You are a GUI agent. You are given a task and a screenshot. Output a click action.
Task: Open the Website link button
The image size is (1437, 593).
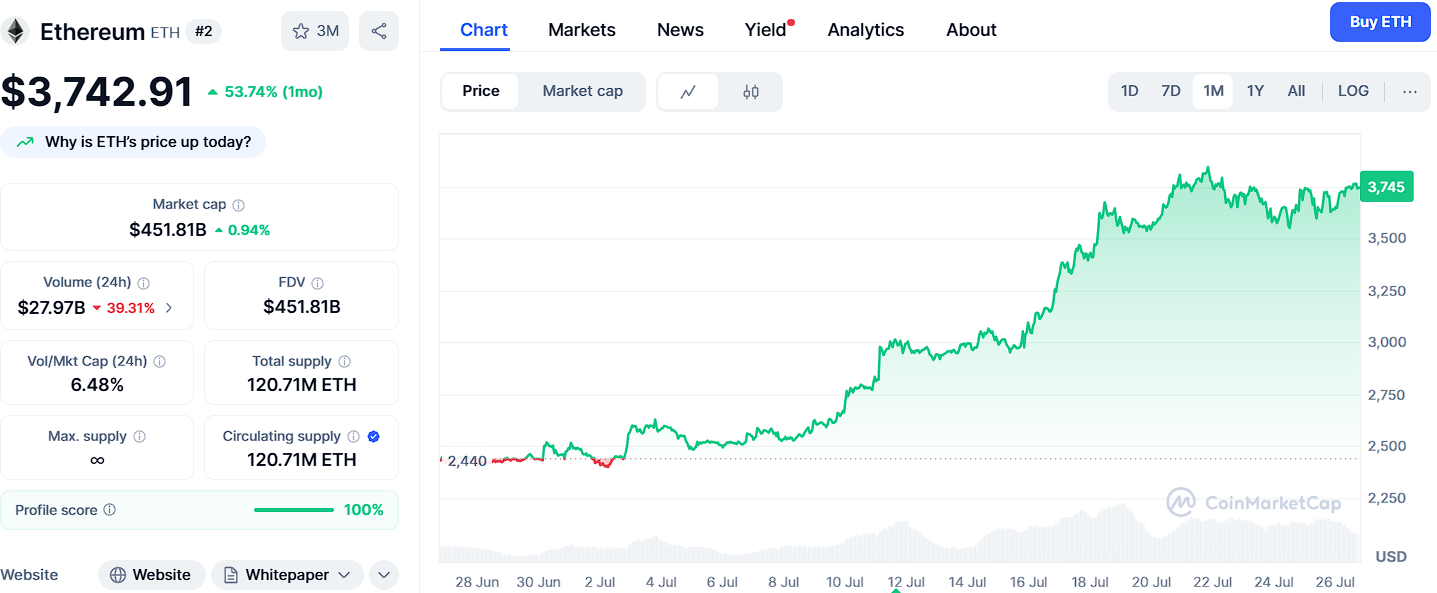tap(152, 575)
